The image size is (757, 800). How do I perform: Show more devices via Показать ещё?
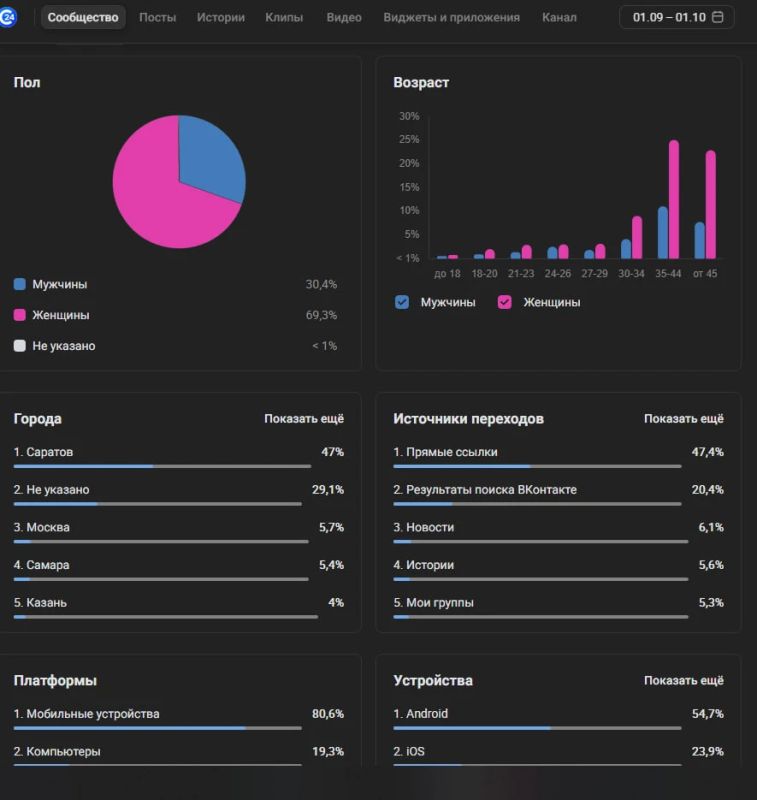click(x=684, y=681)
